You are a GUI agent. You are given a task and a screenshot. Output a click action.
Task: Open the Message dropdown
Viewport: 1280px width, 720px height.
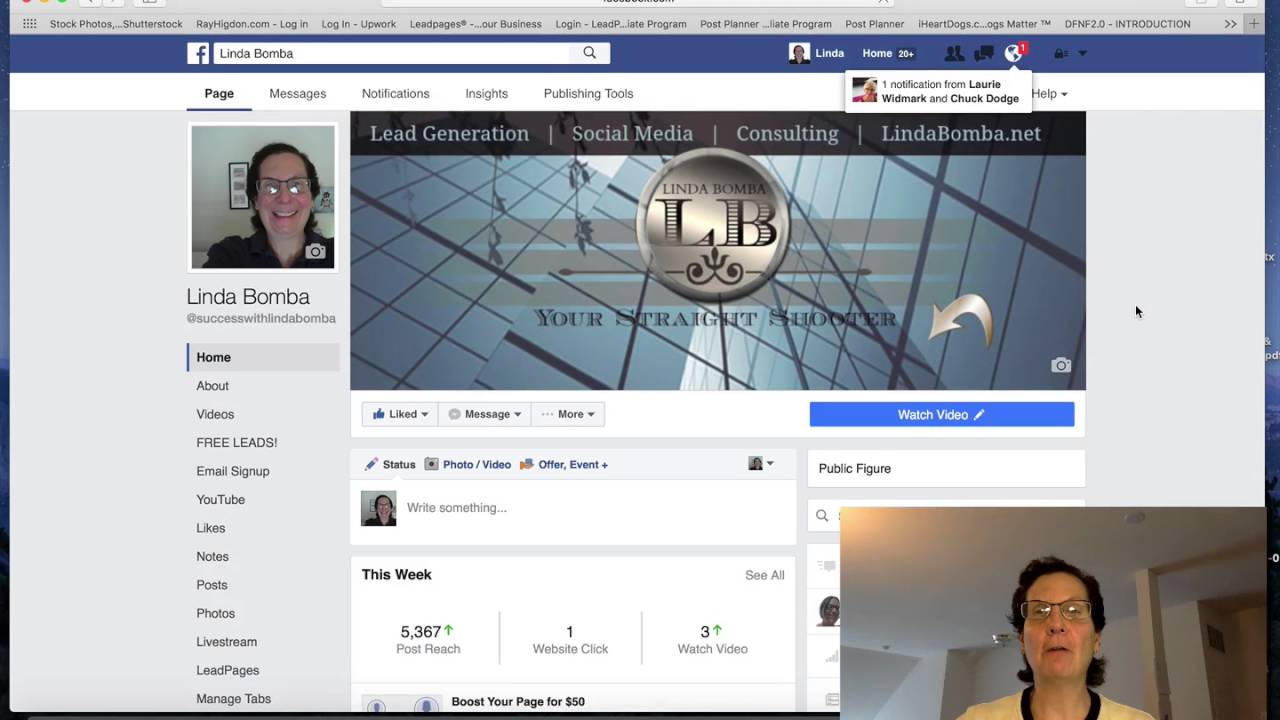tap(485, 414)
